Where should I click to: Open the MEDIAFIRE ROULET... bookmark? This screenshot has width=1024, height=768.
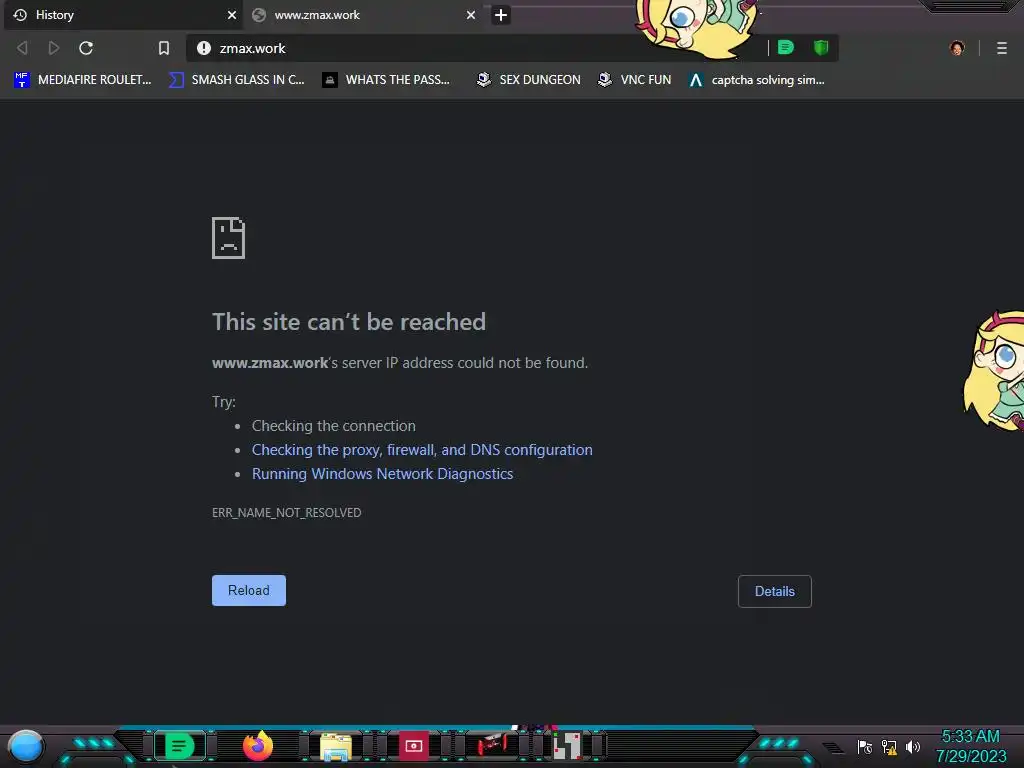82,80
